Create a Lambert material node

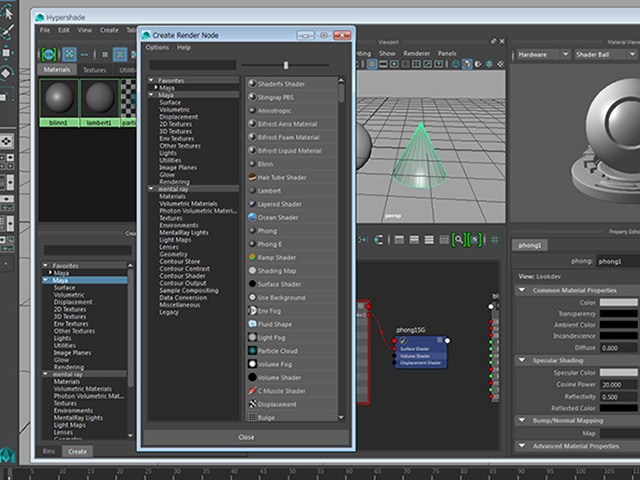pyautogui.click(x=291, y=191)
